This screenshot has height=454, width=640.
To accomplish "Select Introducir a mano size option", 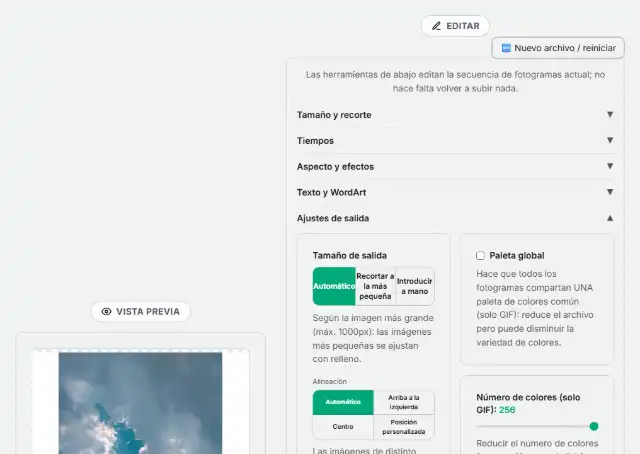I will click(x=414, y=286).
